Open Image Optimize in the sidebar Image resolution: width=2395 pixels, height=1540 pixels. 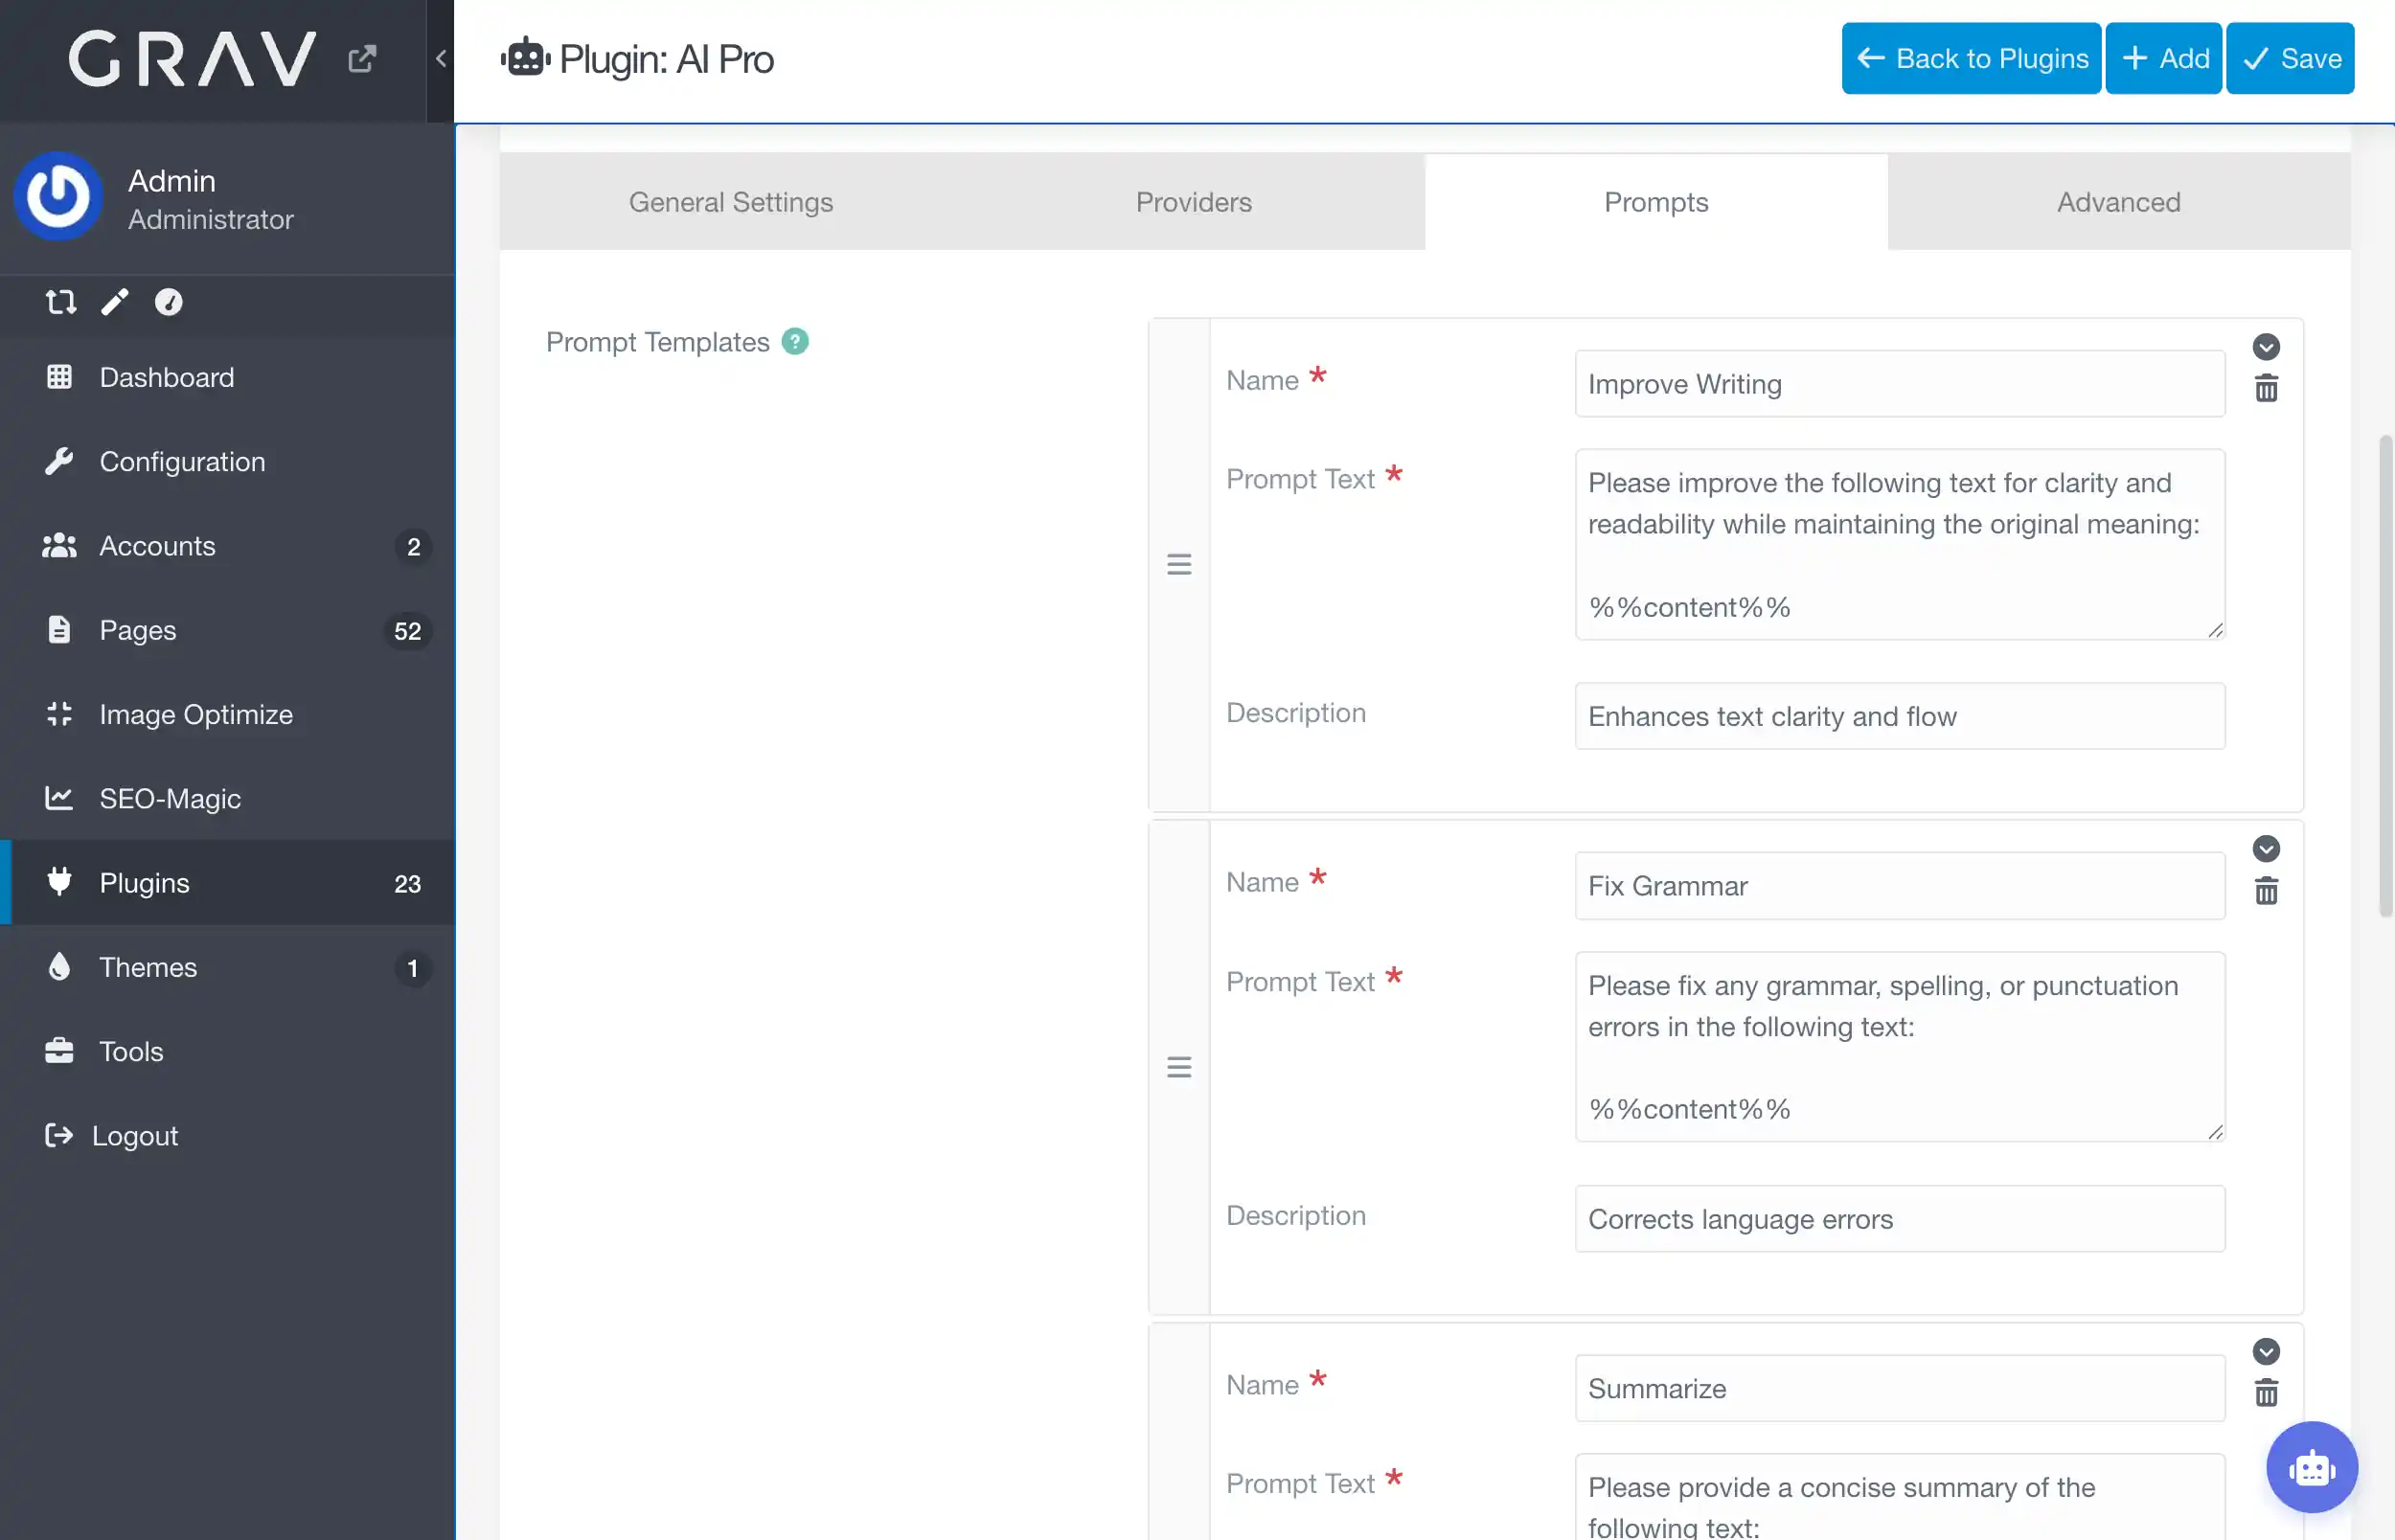point(196,715)
